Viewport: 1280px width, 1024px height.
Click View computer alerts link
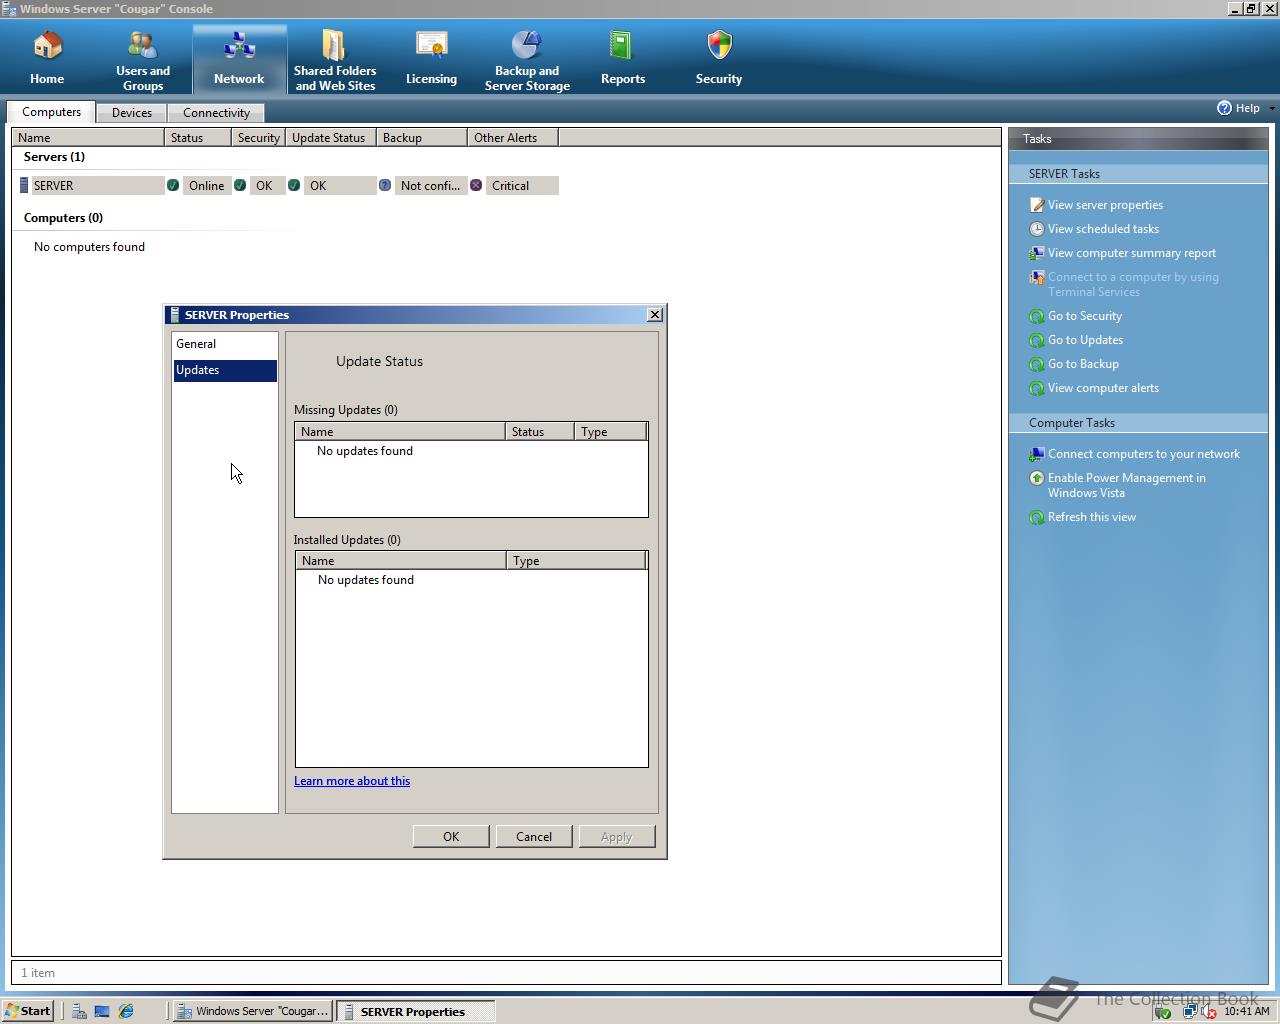[1103, 388]
